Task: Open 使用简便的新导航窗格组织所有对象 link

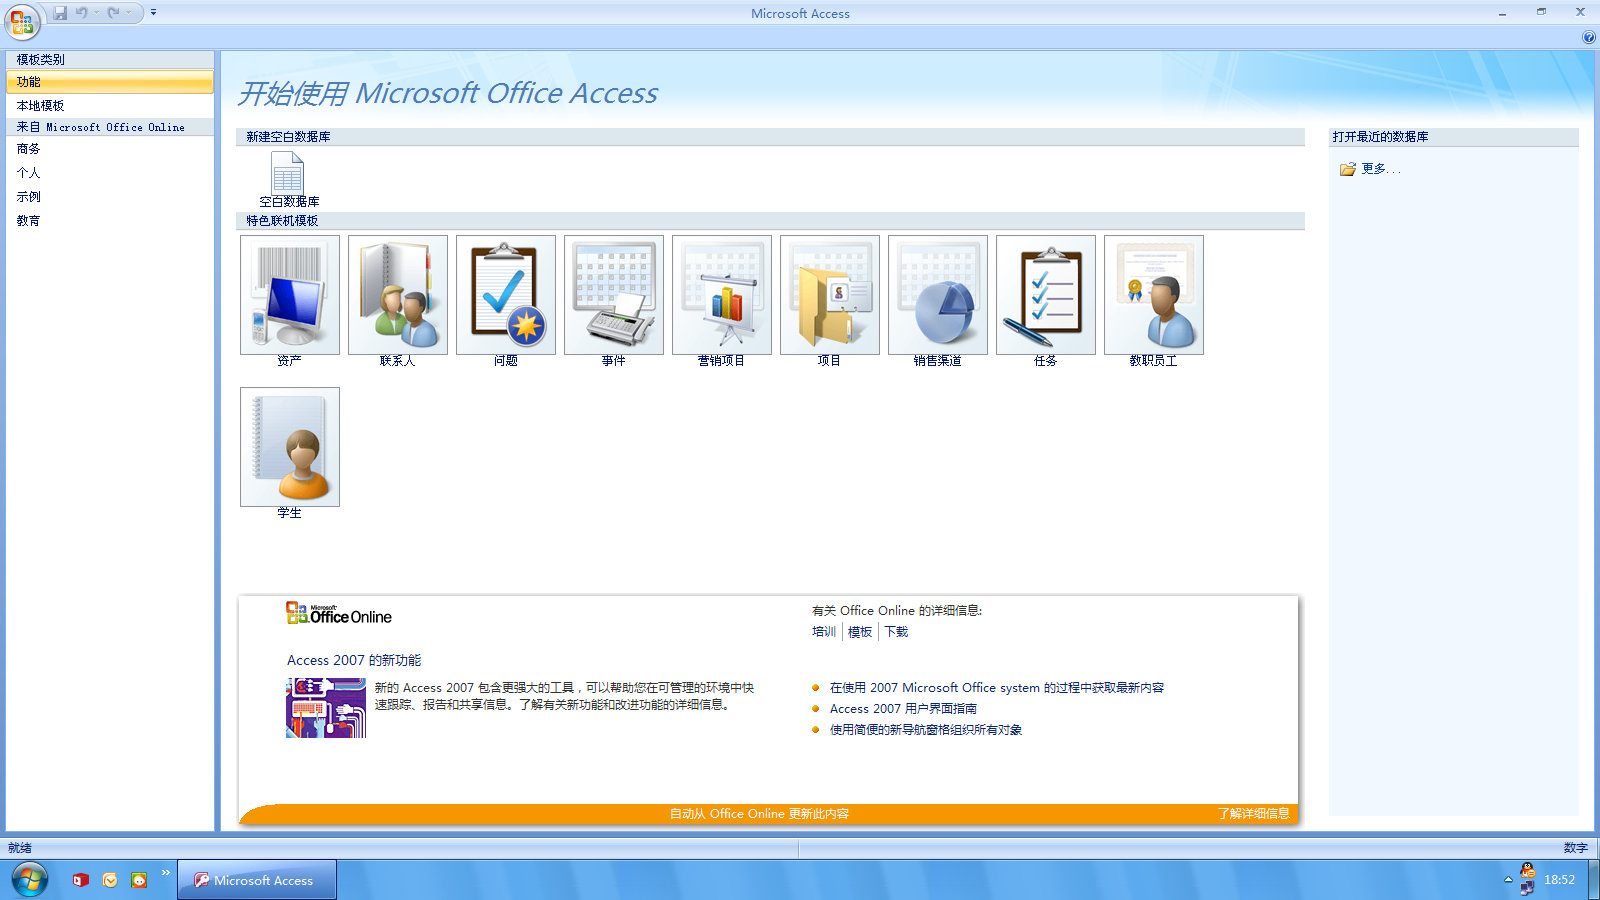Action: [x=926, y=730]
